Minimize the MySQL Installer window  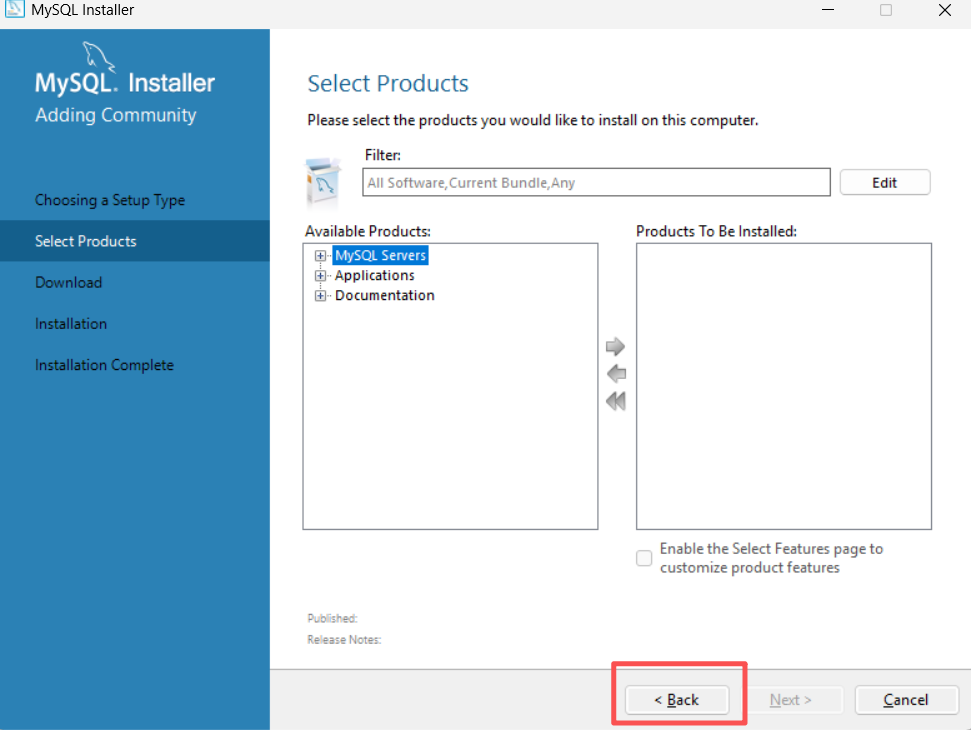828,10
